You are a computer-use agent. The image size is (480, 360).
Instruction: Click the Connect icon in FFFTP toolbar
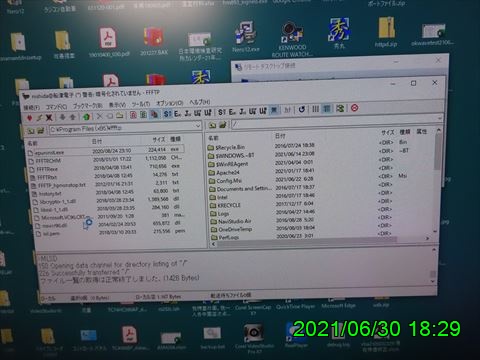coord(30,118)
